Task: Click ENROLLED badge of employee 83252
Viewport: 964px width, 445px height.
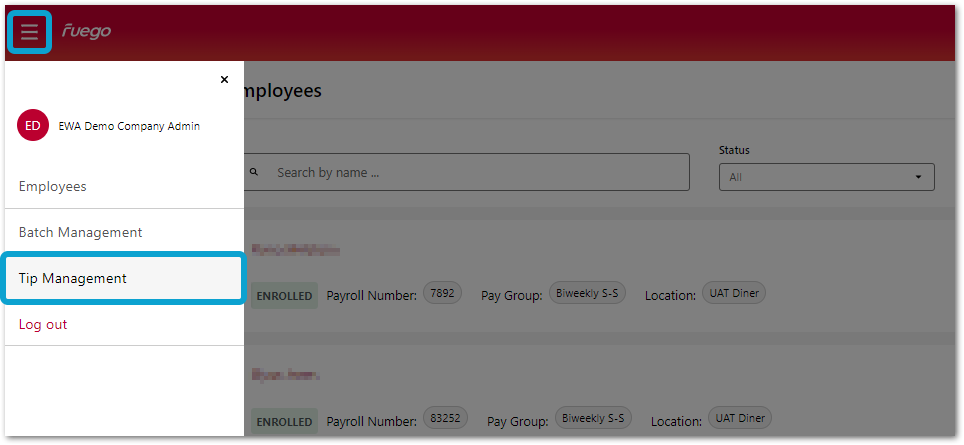Action: [x=284, y=422]
